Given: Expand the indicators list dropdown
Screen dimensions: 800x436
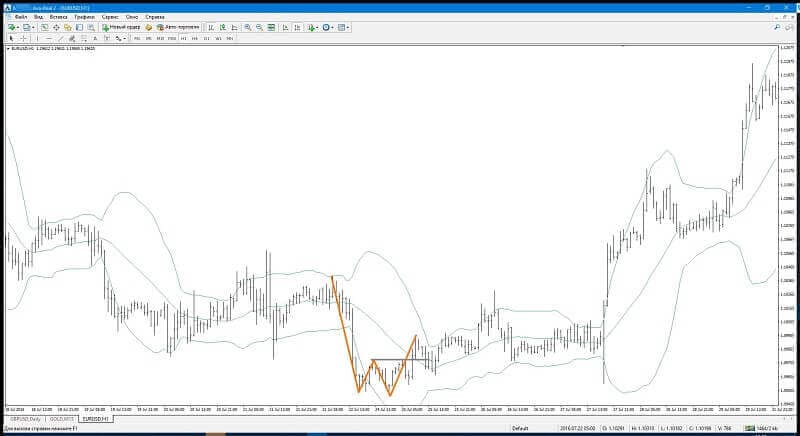Looking at the screenshot, I should 317,27.
